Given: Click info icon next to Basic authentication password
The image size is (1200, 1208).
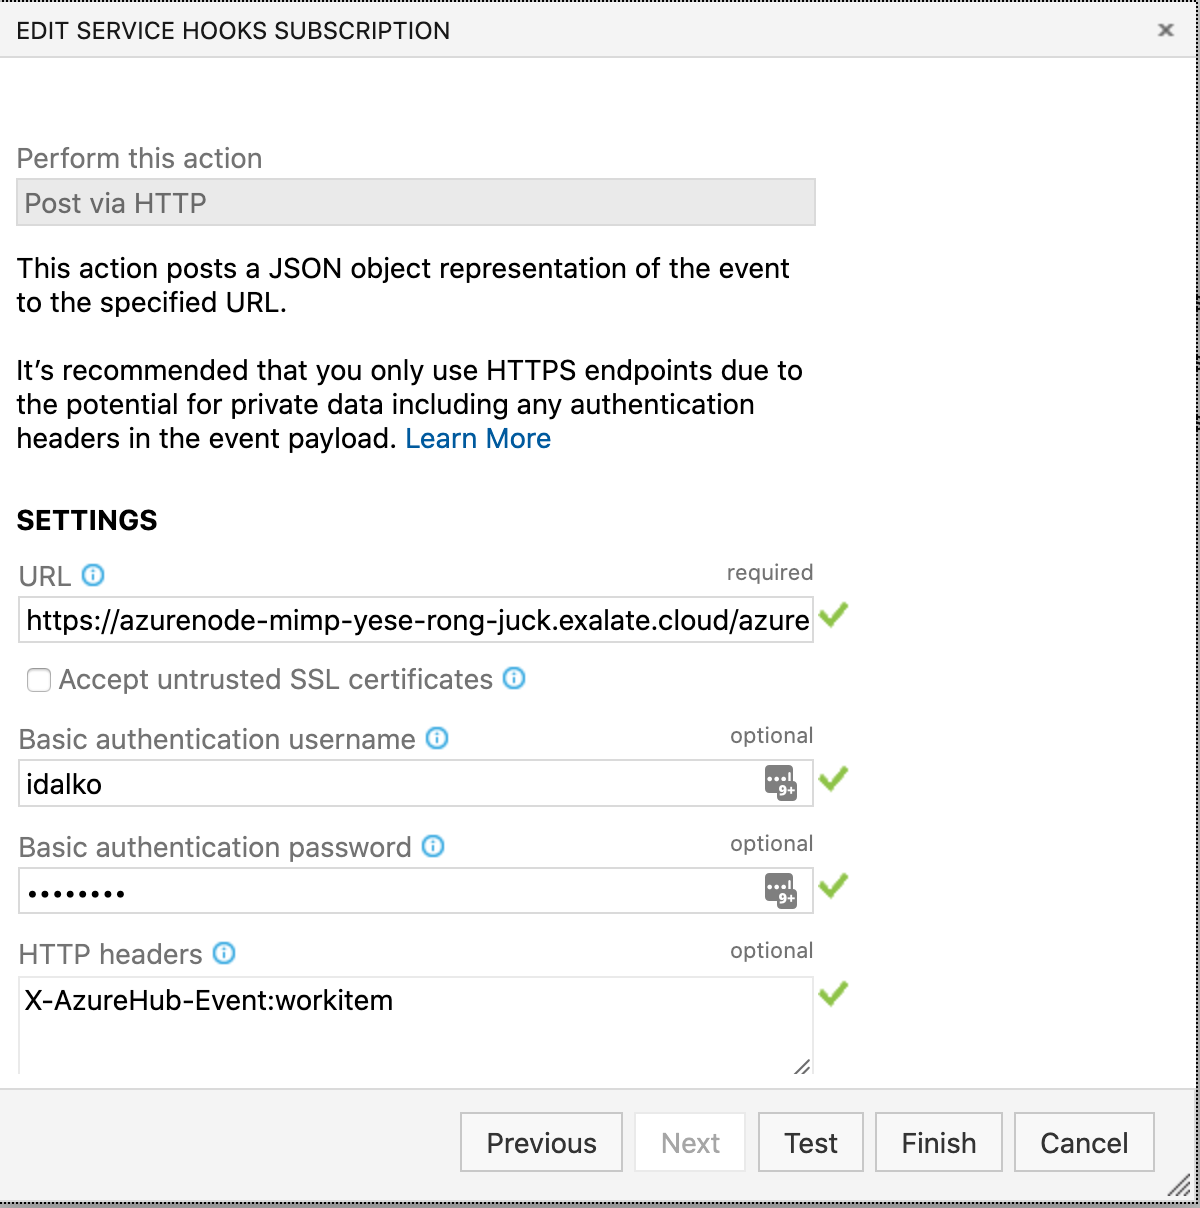Looking at the screenshot, I should click(x=433, y=846).
